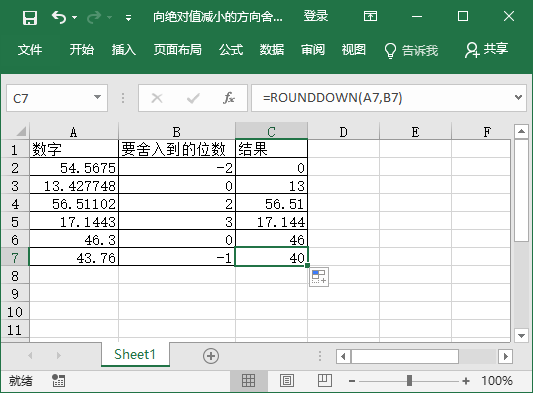Click cell with value 56.51102
This screenshot has width=533, height=393.
pos(74,203)
